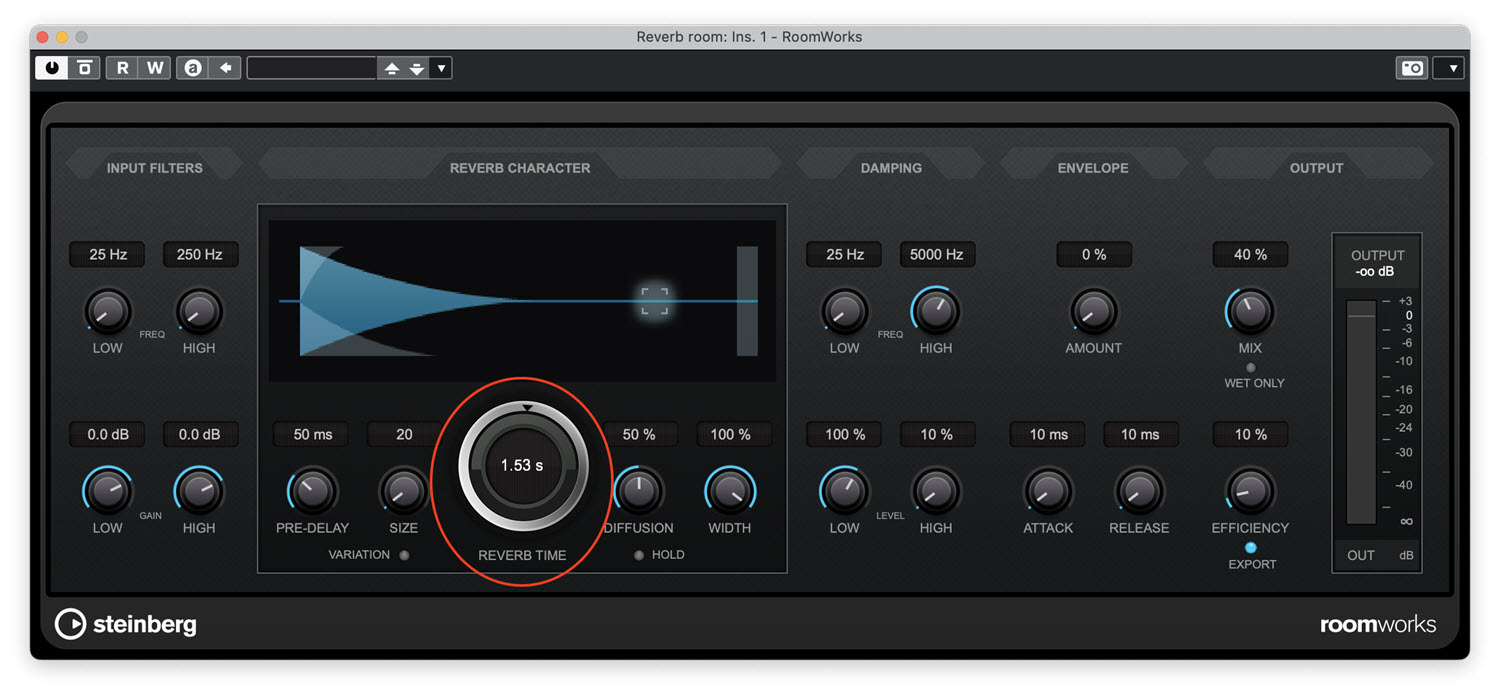Viewport: 1500px width, 695px height.
Task: Toggle the WET ONLY button
Action: tap(1250, 367)
